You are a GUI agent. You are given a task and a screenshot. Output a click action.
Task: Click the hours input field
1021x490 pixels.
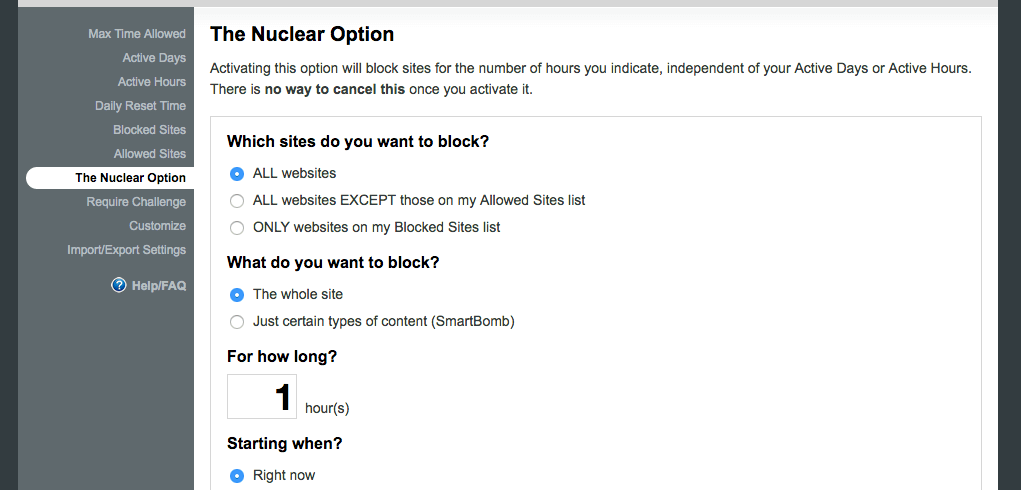[262, 396]
